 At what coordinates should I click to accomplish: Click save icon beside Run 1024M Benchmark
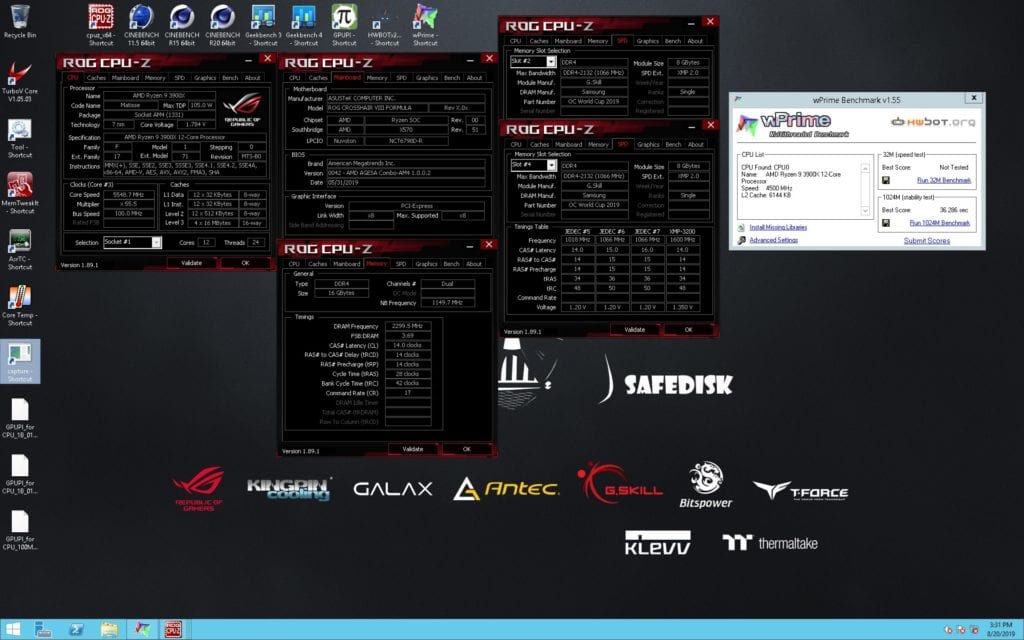tap(886, 223)
